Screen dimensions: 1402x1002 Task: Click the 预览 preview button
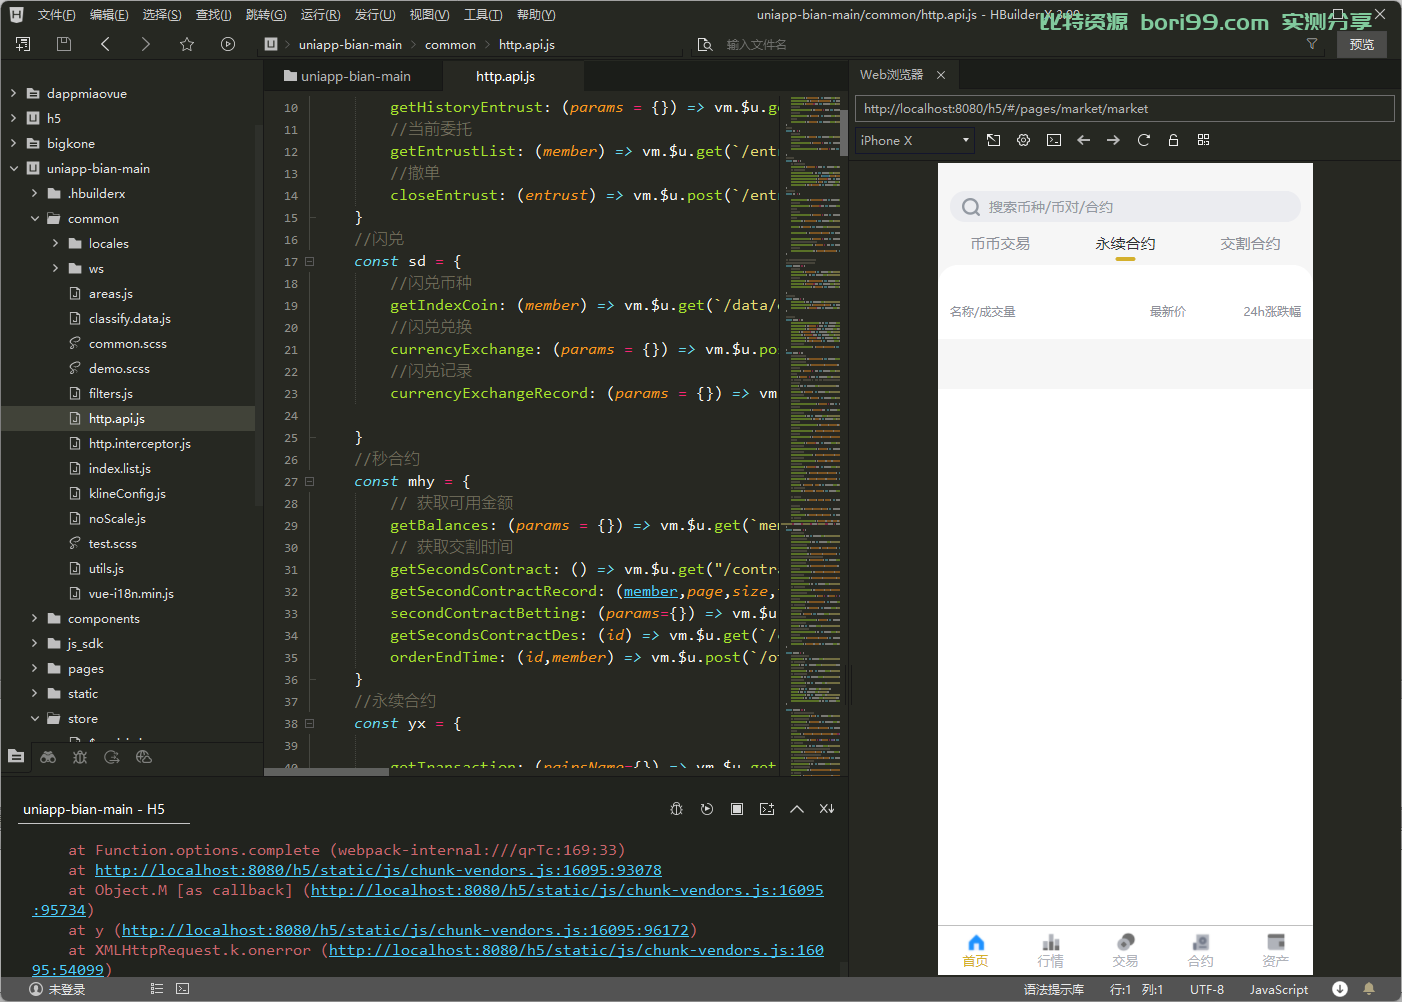1362,44
